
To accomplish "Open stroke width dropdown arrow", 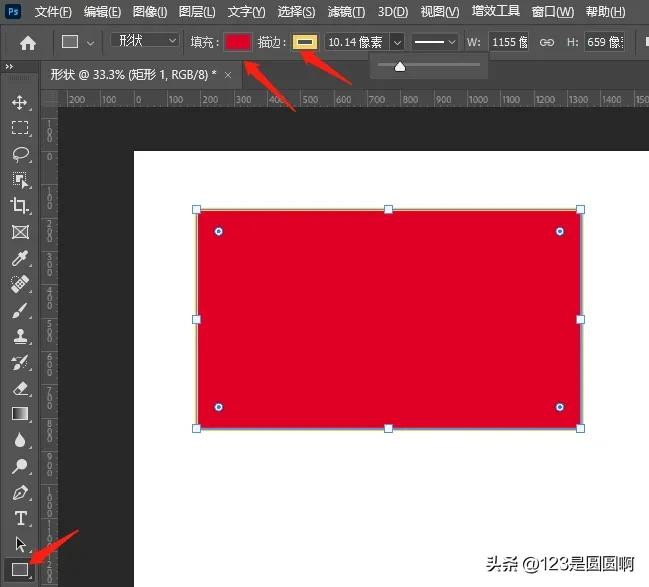I will click(397, 42).
